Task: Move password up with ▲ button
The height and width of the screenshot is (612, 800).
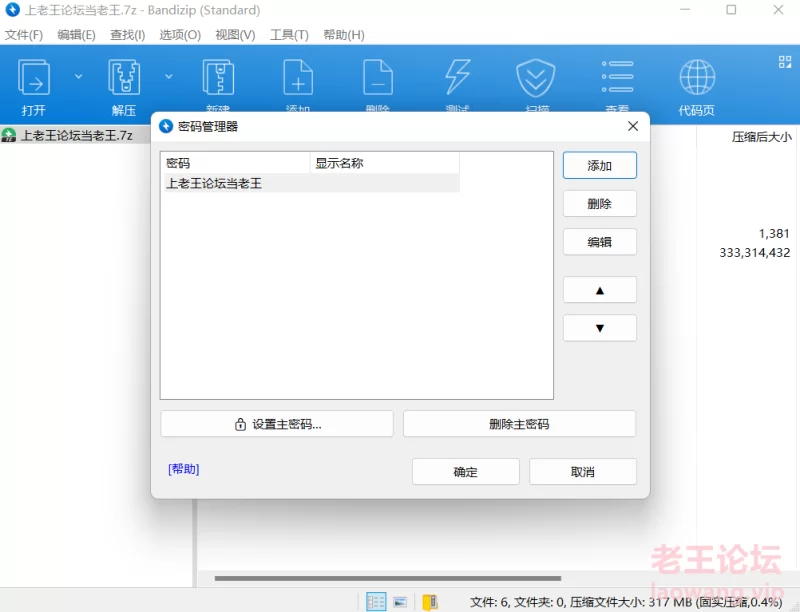Action: [x=599, y=290]
